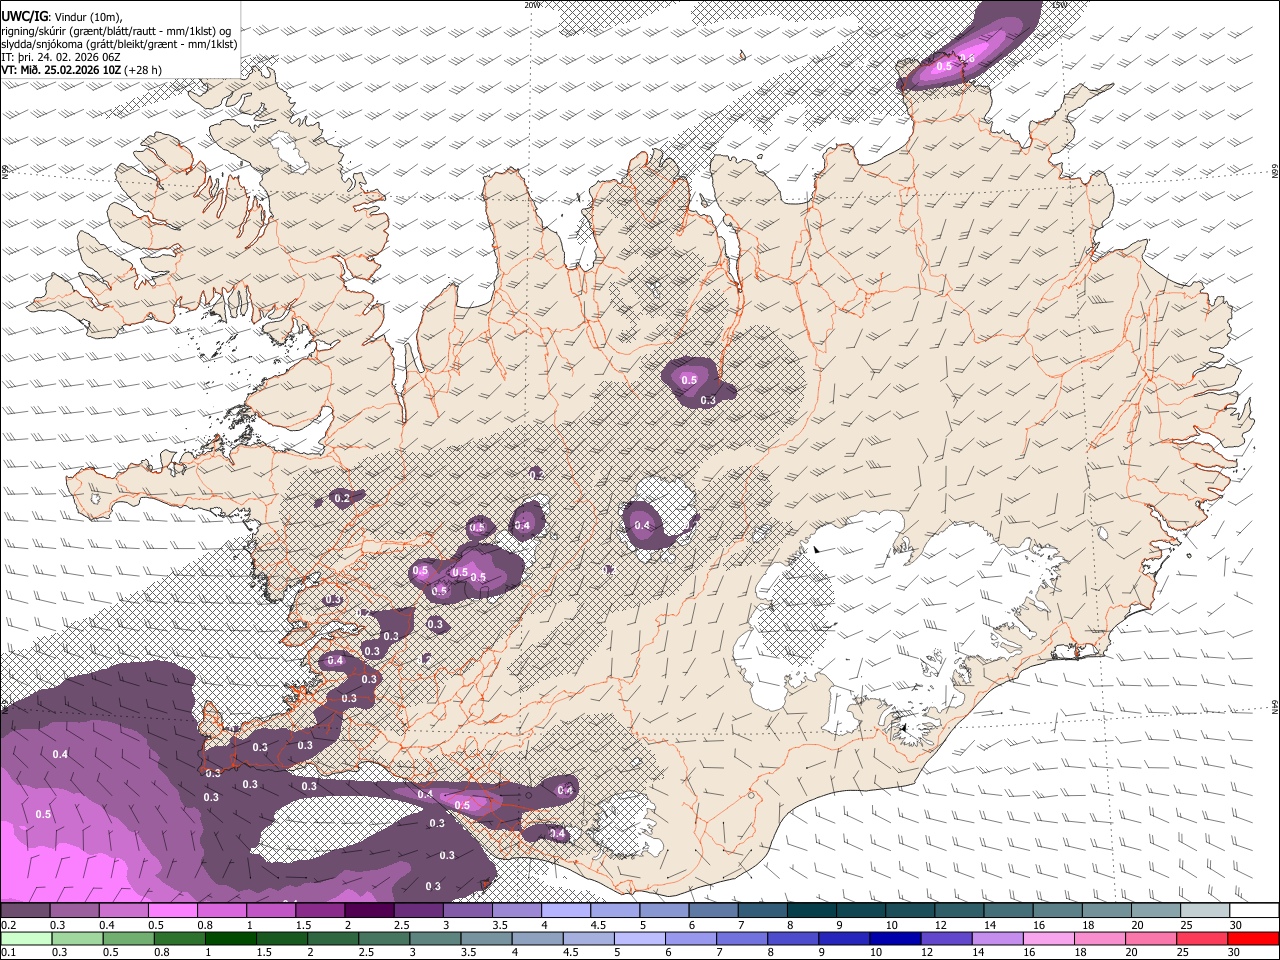1280x960 pixels.
Task: Pick the 12–14 violet rain scale swatch
Action: pyautogui.click(x=947, y=939)
